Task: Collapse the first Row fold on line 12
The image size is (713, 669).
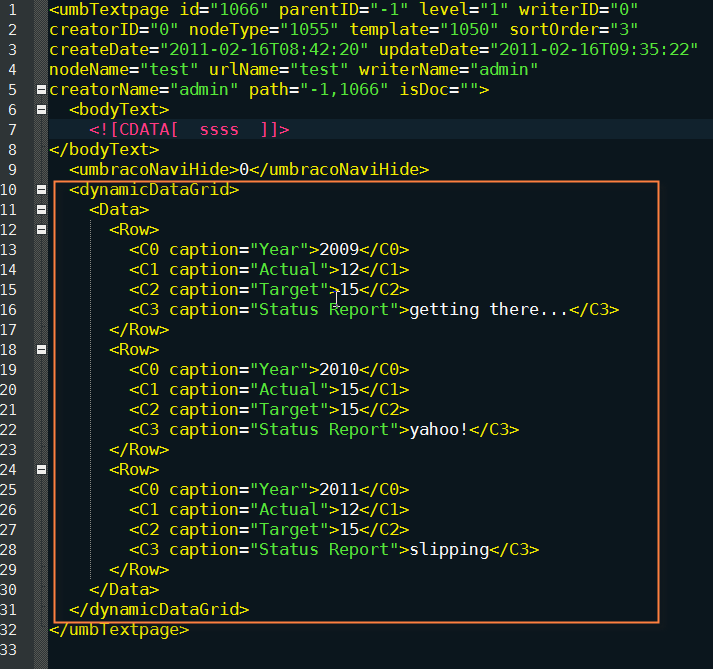Action: point(41,230)
